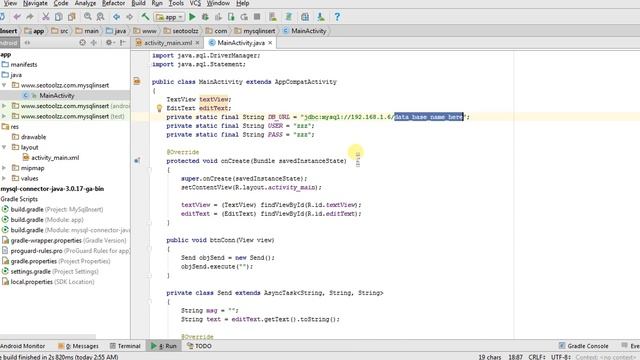Image resolution: width=640 pixels, height=360 pixels.
Task: Run the app with the green play icon
Action: (x=192, y=17)
